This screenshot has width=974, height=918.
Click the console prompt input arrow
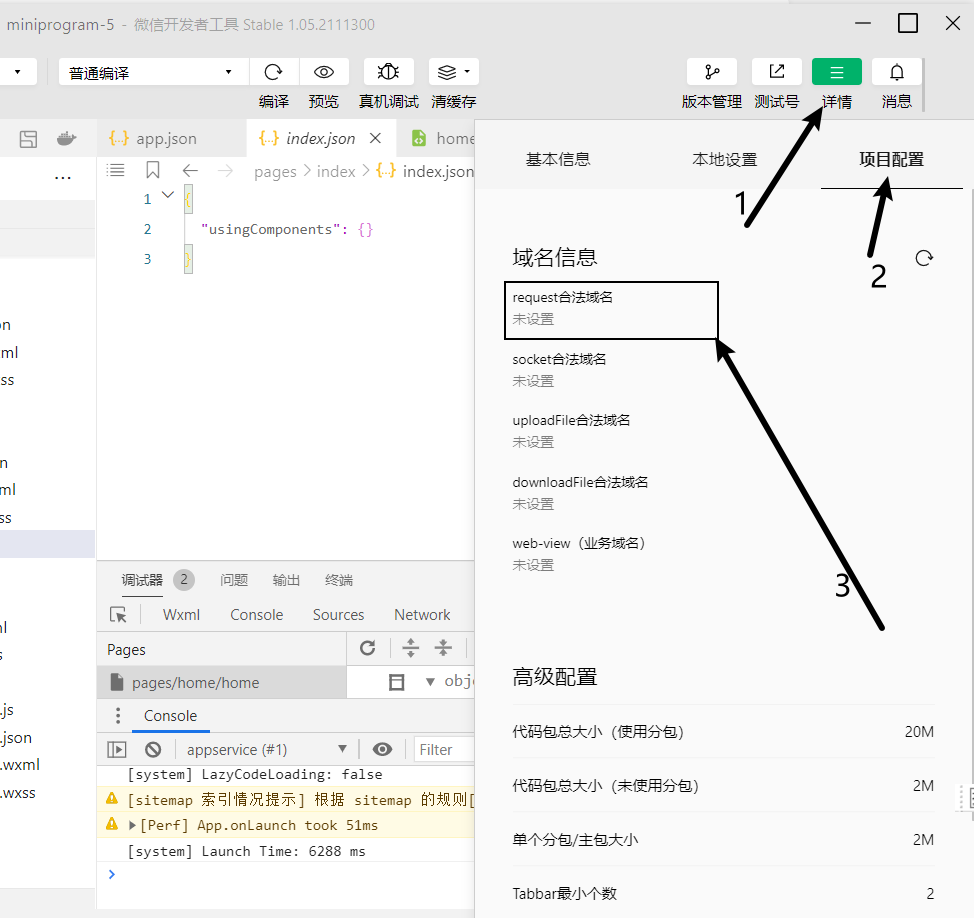(112, 875)
